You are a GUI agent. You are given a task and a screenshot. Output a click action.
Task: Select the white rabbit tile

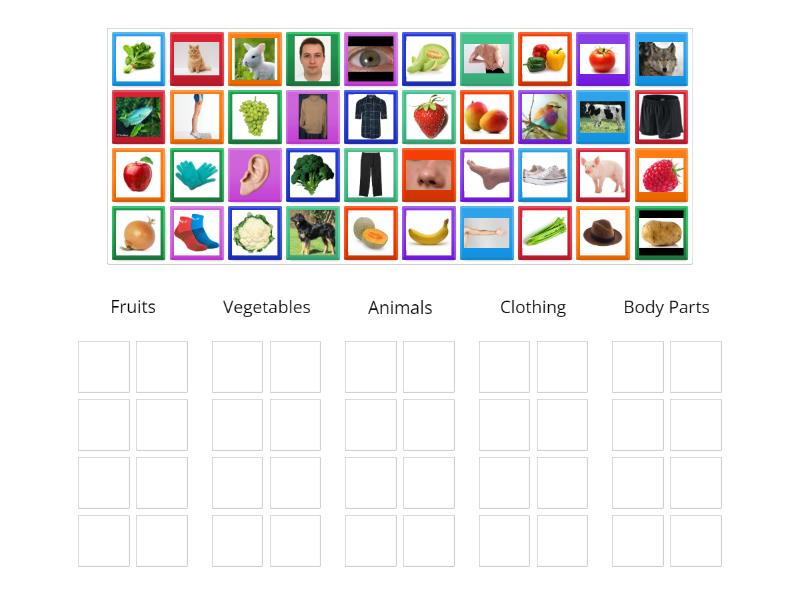point(254,59)
